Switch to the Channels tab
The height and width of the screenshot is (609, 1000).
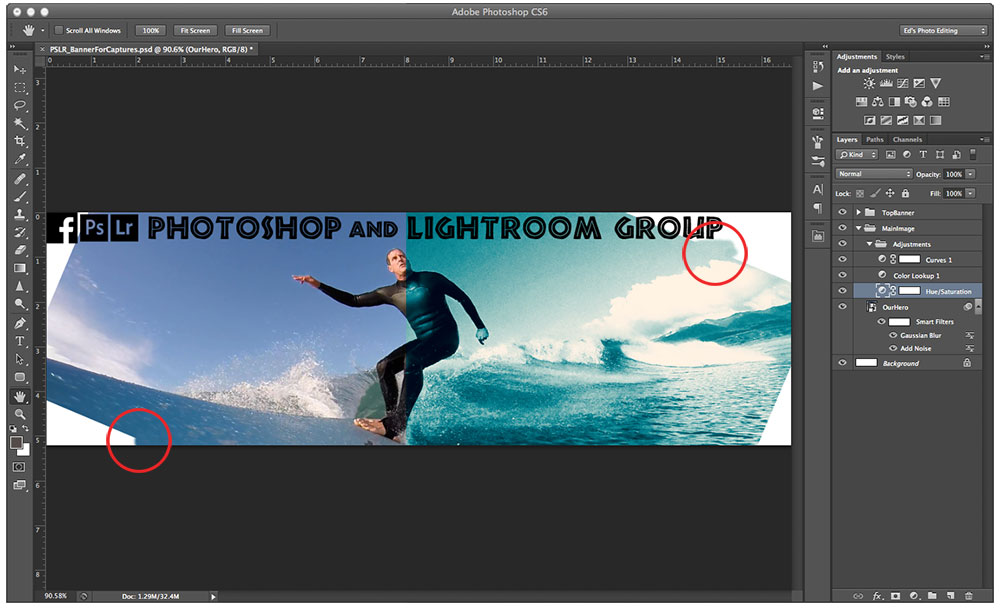(x=907, y=140)
